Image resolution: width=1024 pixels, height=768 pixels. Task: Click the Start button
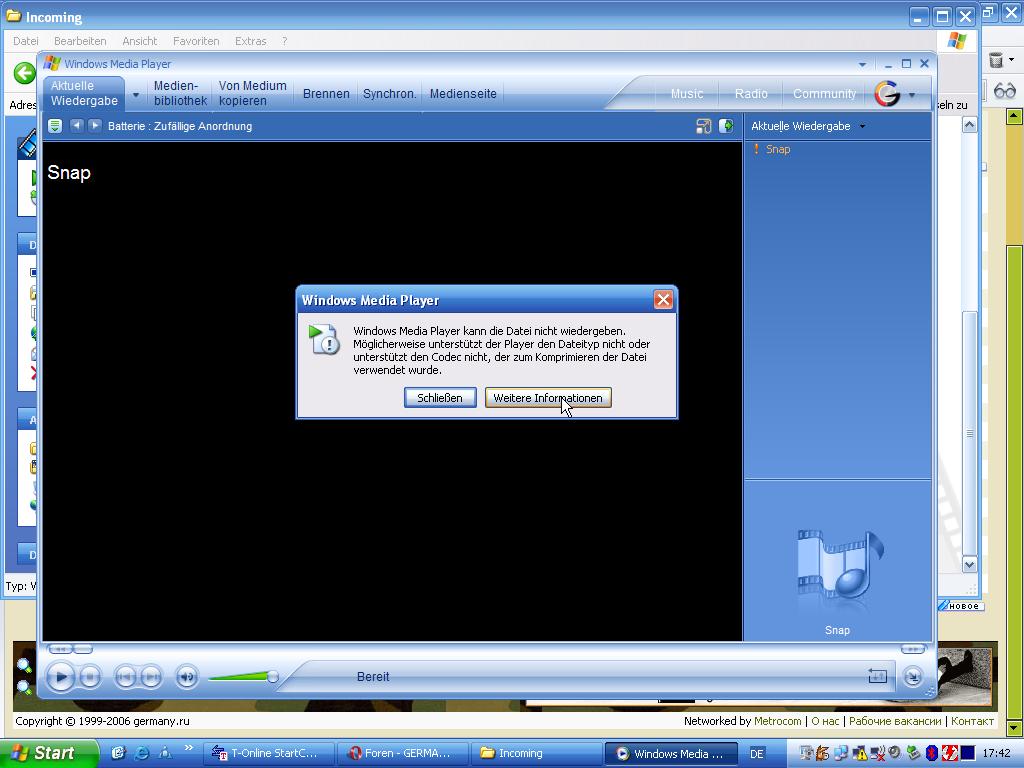point(49,753)
